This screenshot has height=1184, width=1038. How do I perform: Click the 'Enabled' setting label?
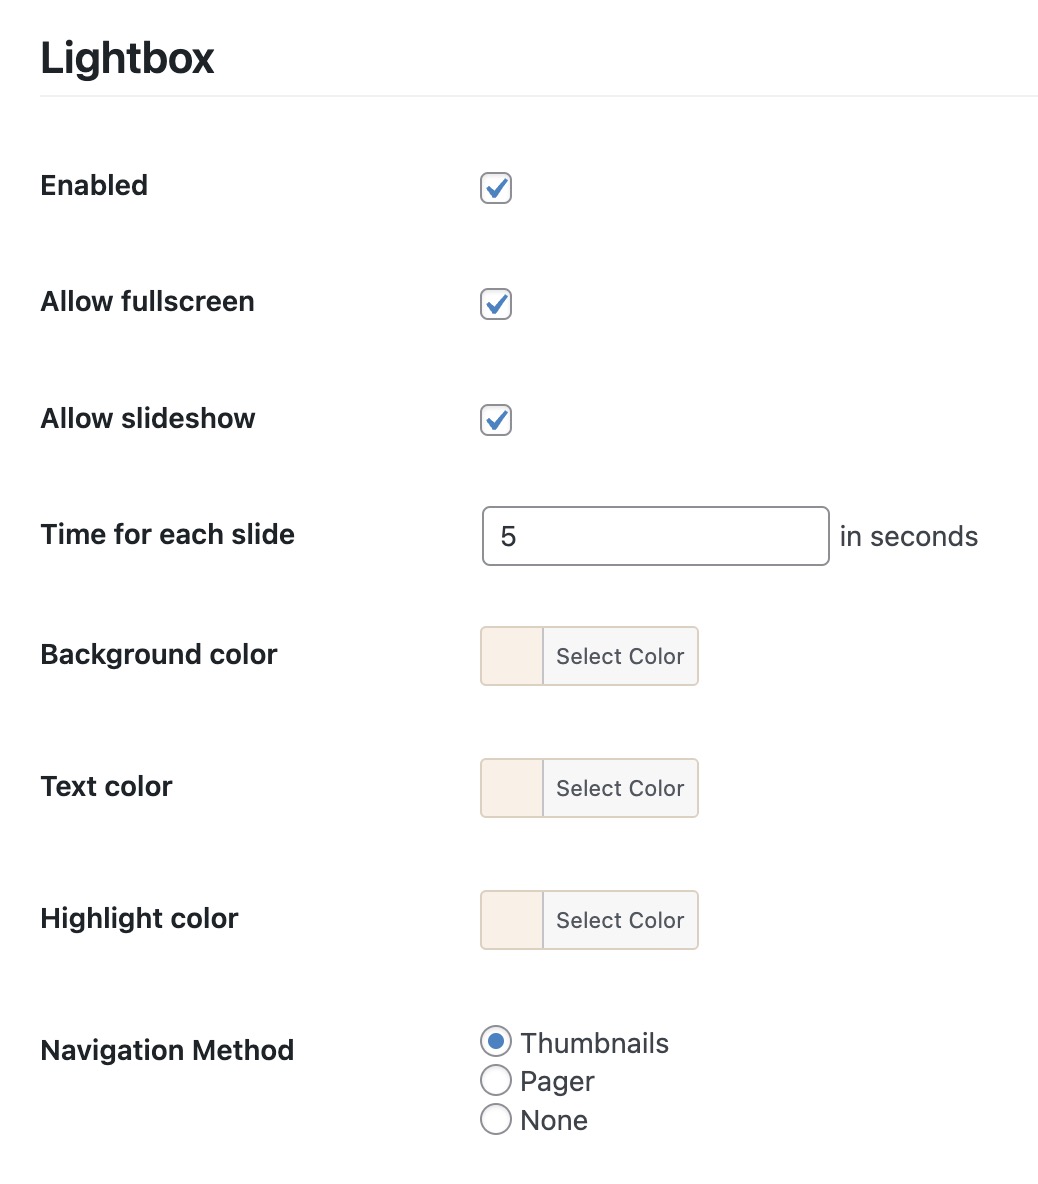tap(94, 186)
